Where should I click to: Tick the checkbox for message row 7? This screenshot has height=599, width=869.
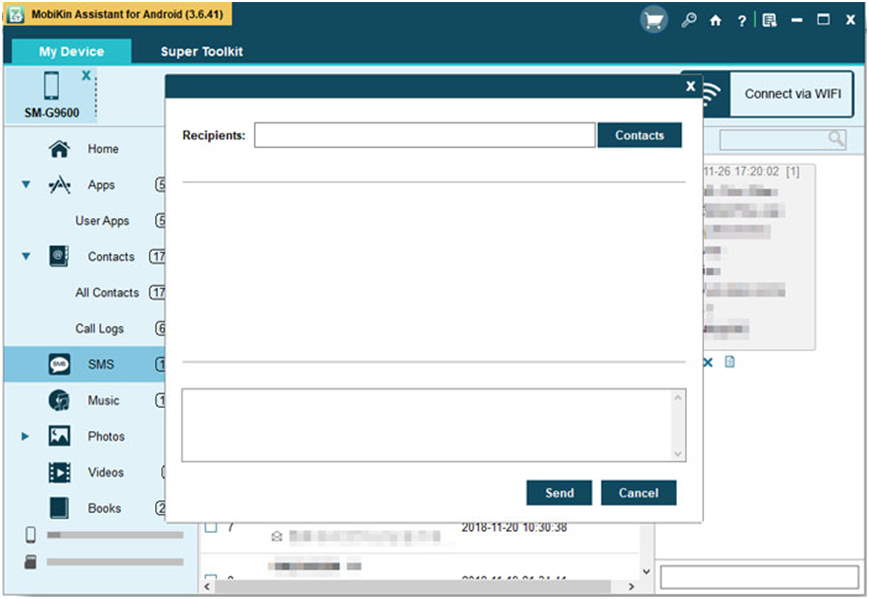[212, 527]
